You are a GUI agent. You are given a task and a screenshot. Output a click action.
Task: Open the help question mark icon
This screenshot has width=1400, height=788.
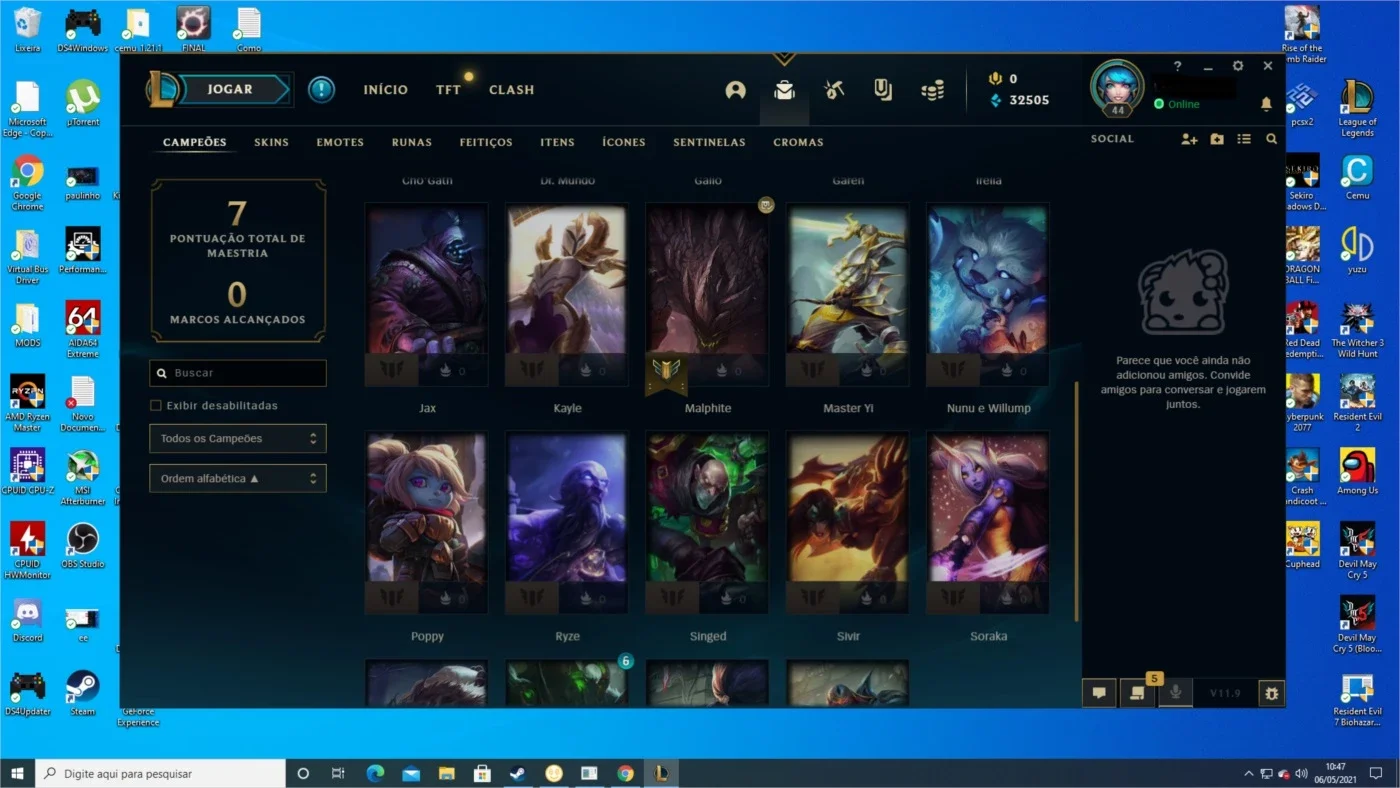(x=1178, y=66)
